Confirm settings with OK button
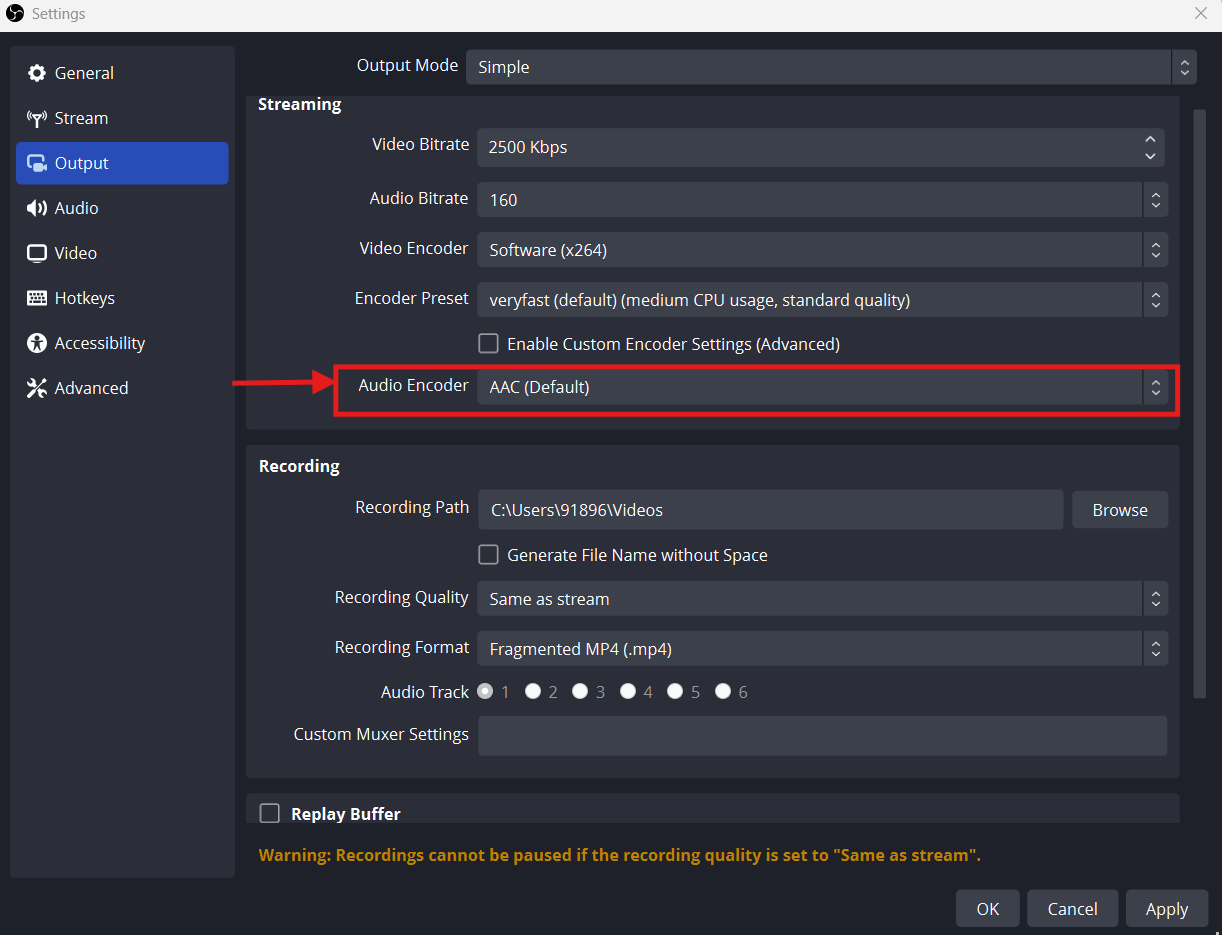Image resolution: width=1222 pixels, height=935 pixels. pos(988,909)
